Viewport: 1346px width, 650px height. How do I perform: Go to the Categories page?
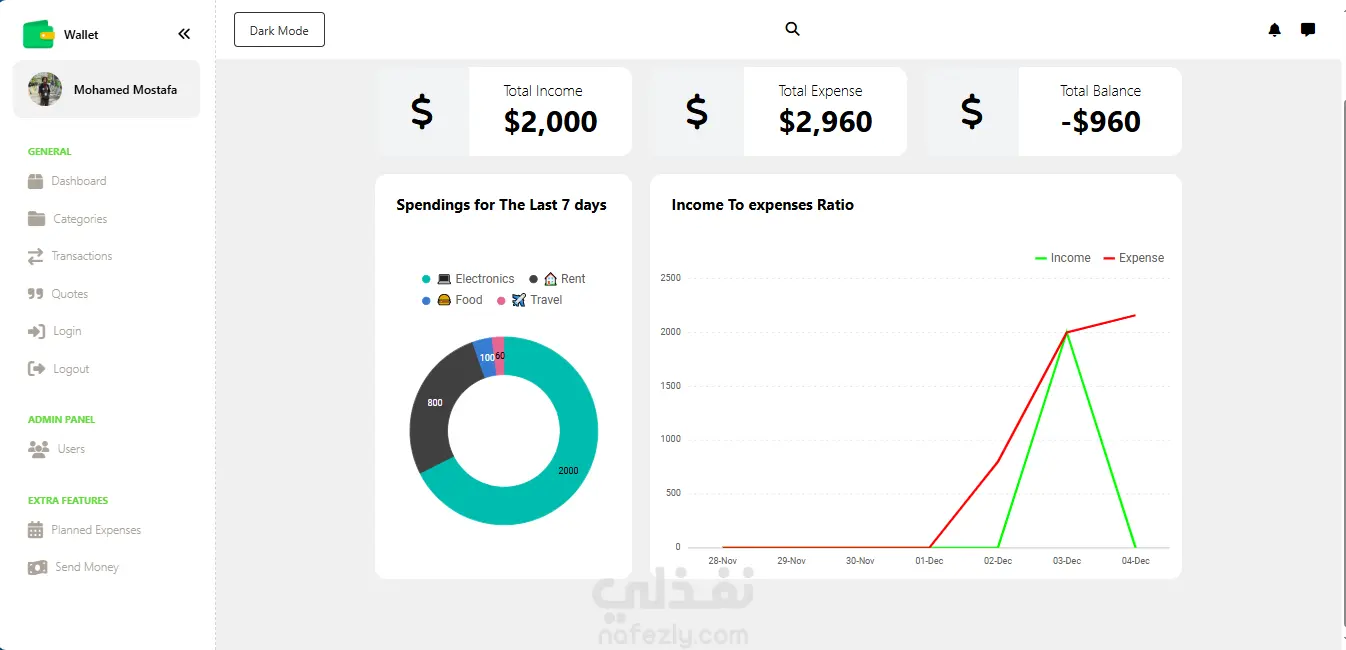click(x=79, y=219)
